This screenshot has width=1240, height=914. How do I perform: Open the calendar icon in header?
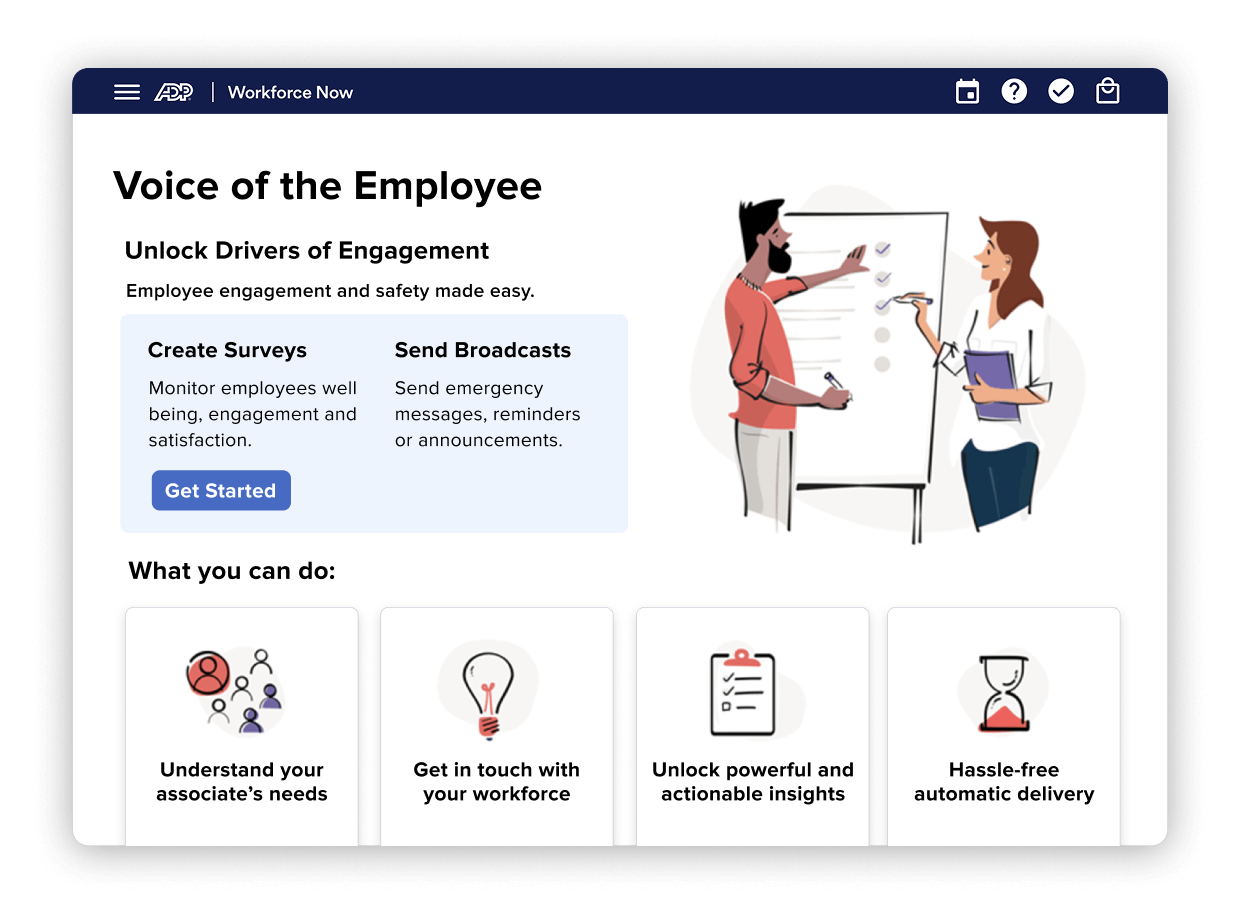pos(967,92)
